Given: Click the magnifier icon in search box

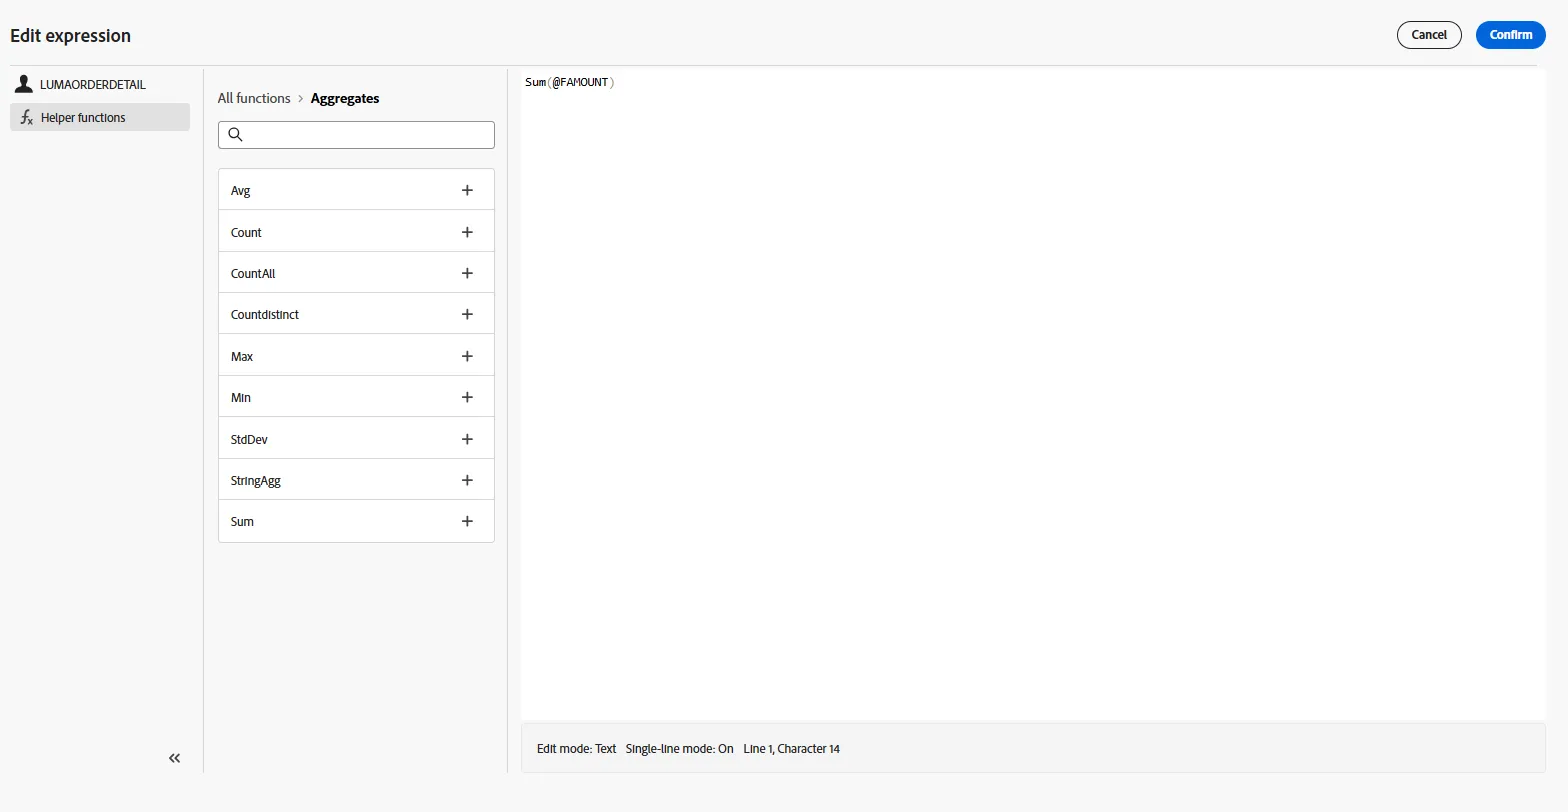Looking at the screenshot, I should (236, 134).
